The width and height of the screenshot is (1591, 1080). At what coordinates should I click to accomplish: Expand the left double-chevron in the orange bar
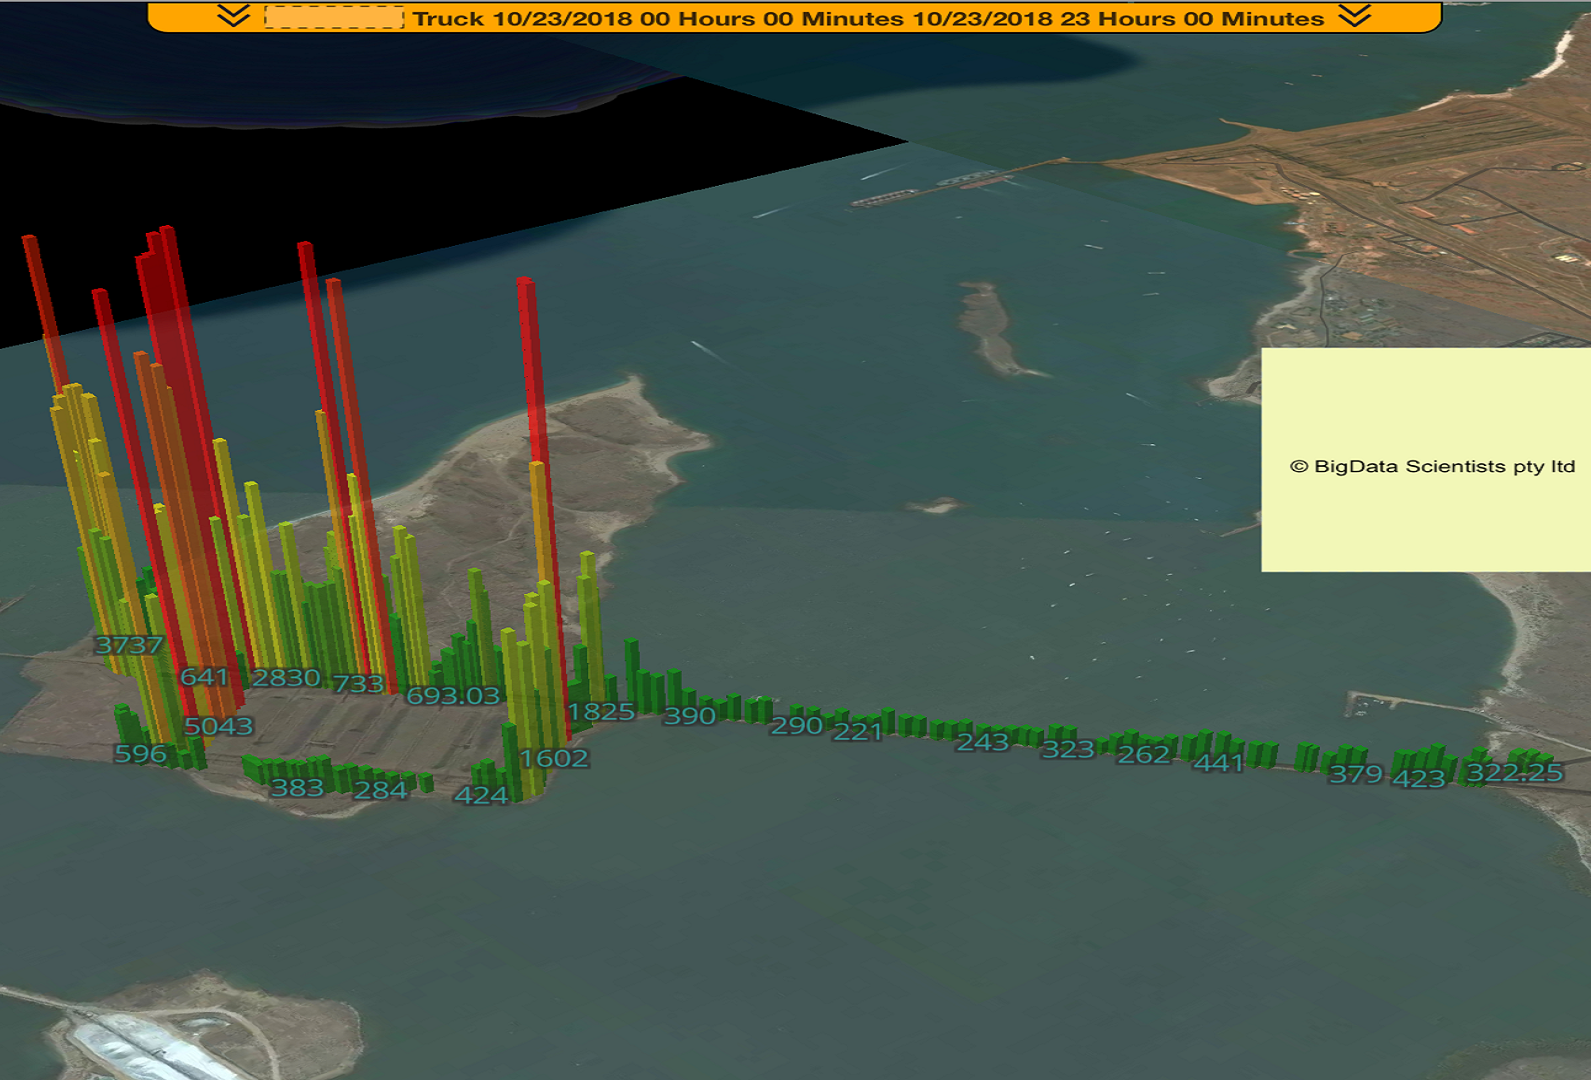coord(234,15)
